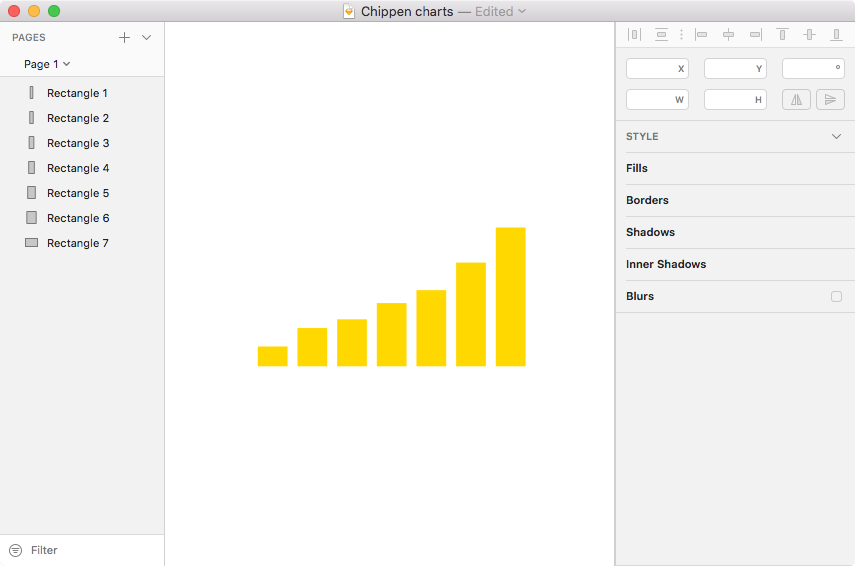Select the Rectangle 4 layer
Screen dimensions: 855x566
[82, 168]
